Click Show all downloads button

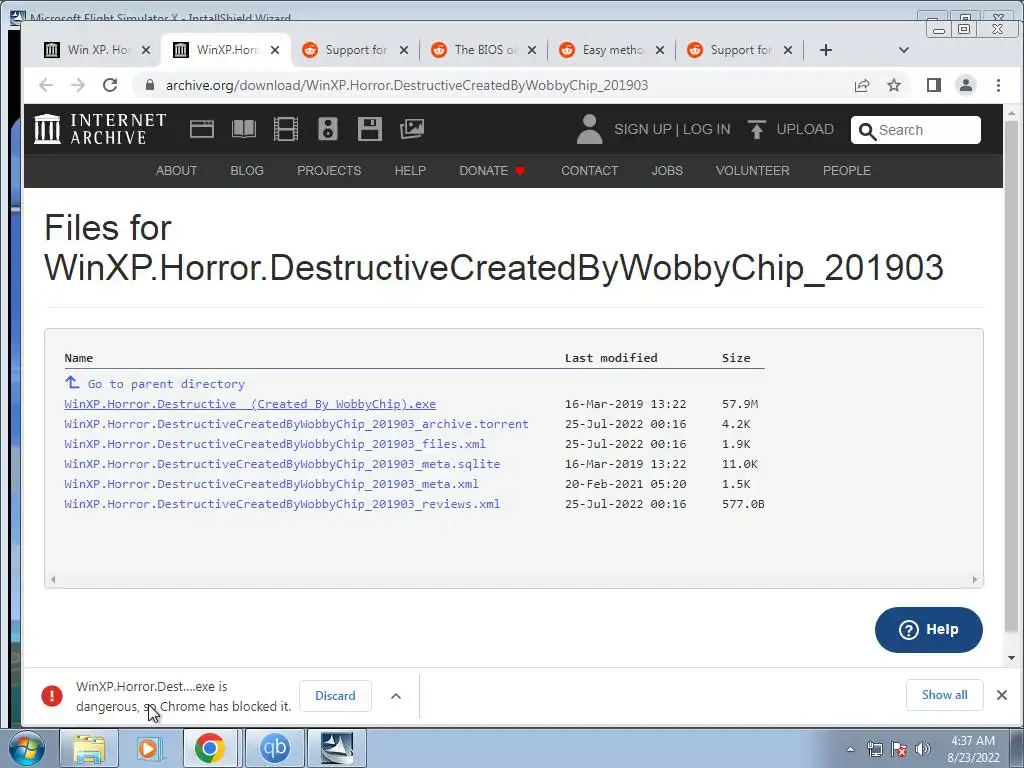944,695
